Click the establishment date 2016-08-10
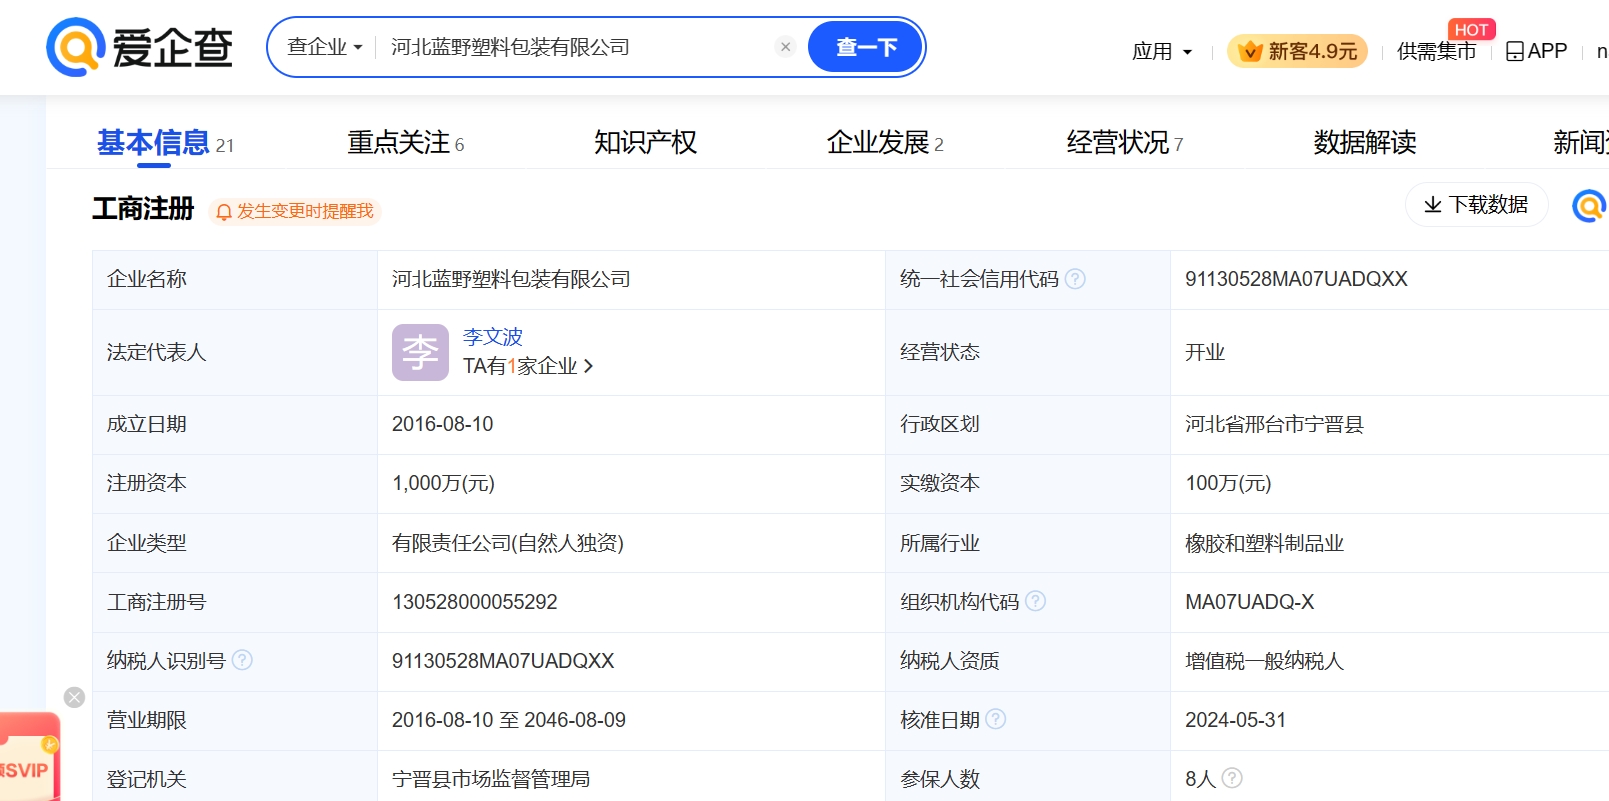Viewport: 1609px width, 801px height. [442, 424]
